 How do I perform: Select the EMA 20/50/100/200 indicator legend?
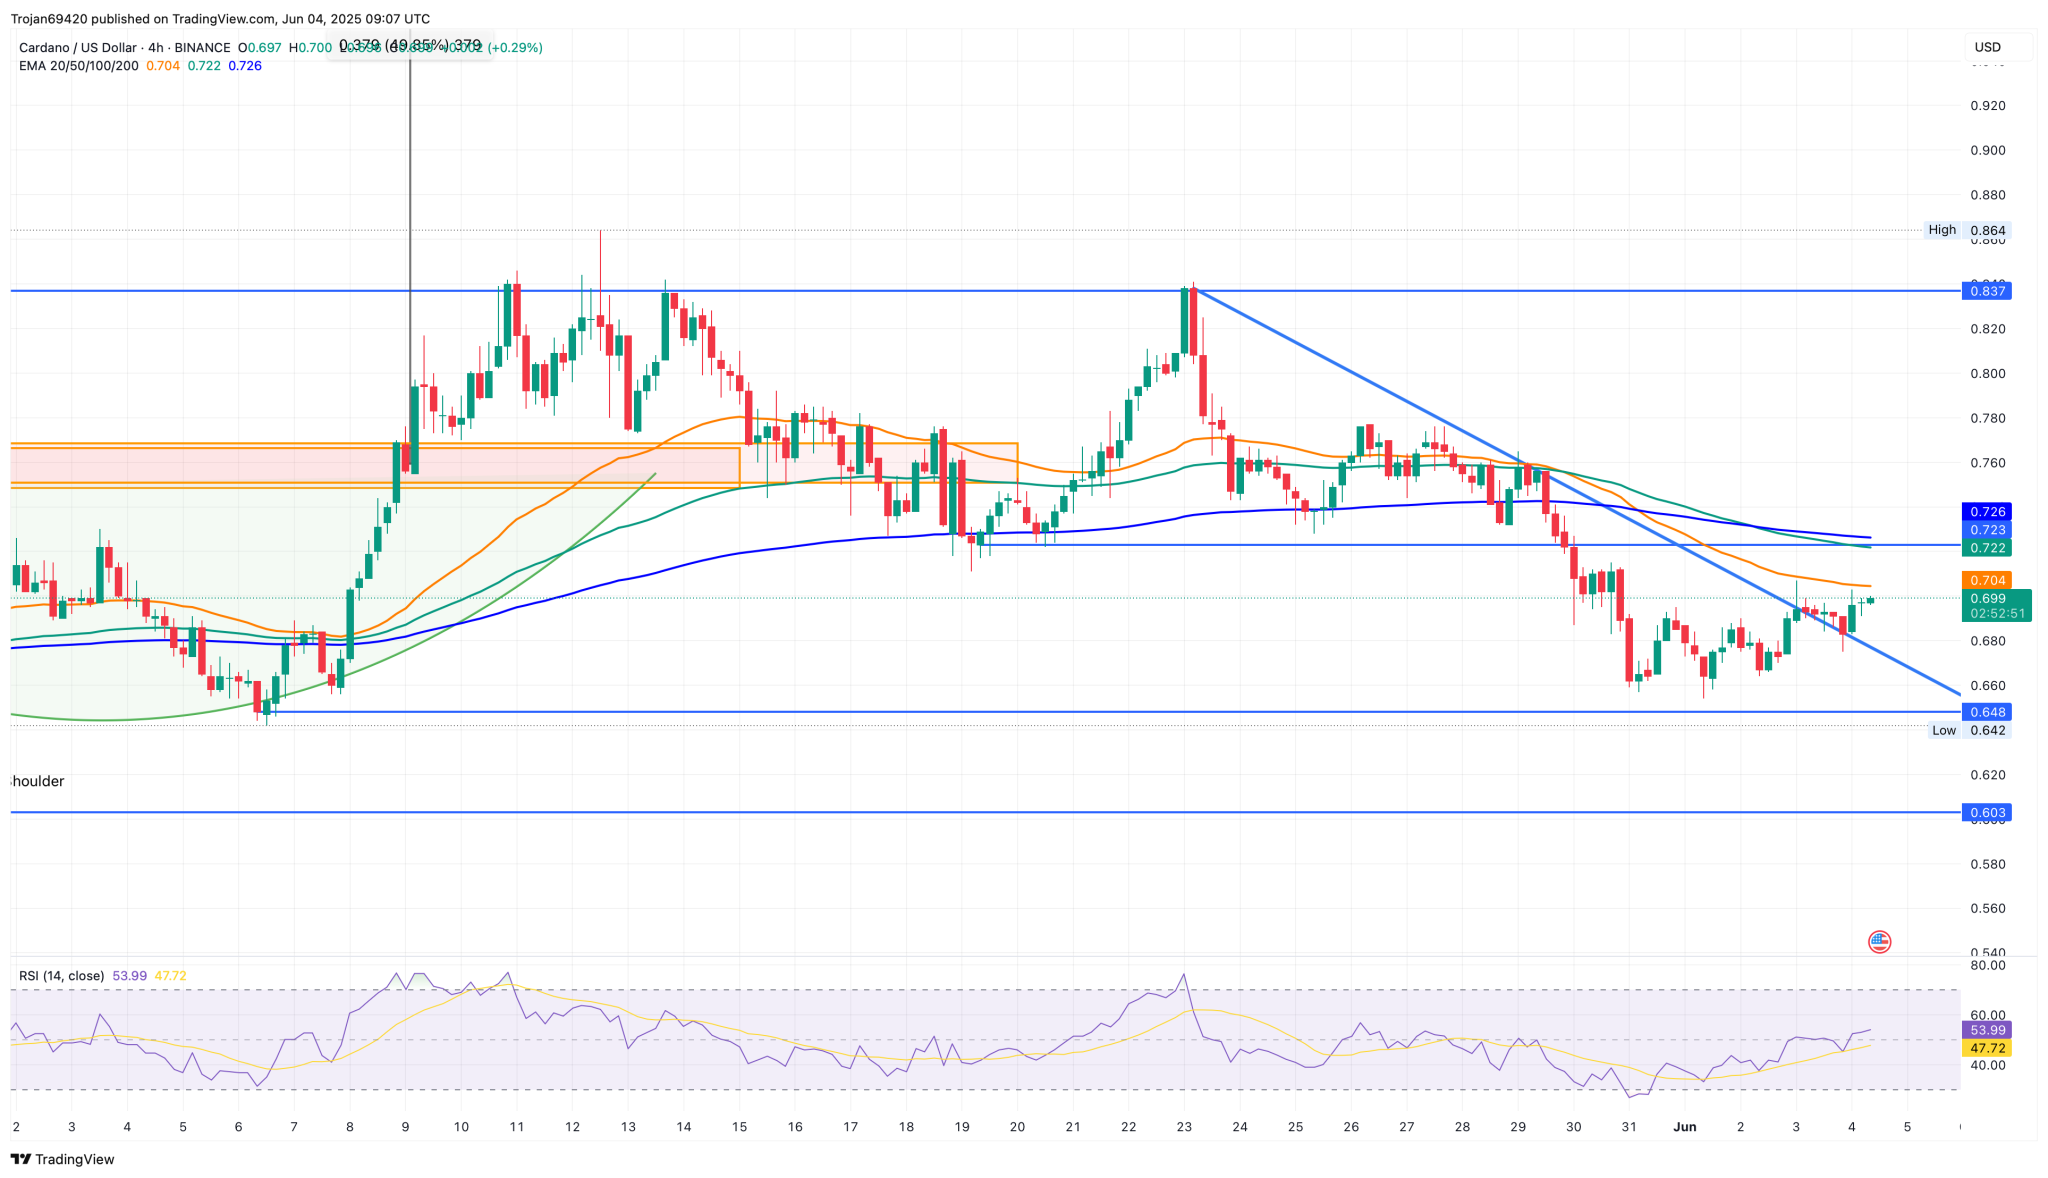79,66
